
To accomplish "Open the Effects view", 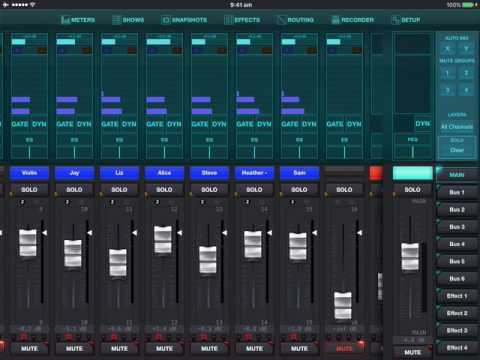I will coord(242,20).
